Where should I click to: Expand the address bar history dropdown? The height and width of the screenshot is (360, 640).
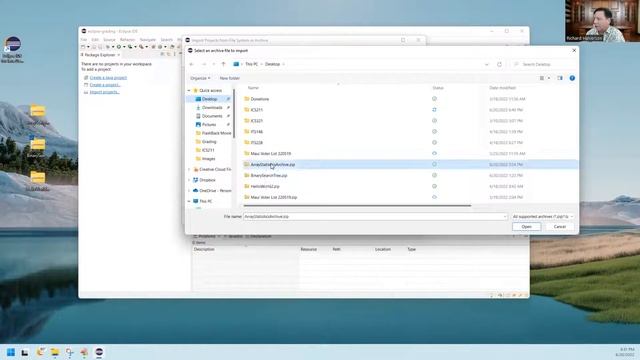(487, 64)
